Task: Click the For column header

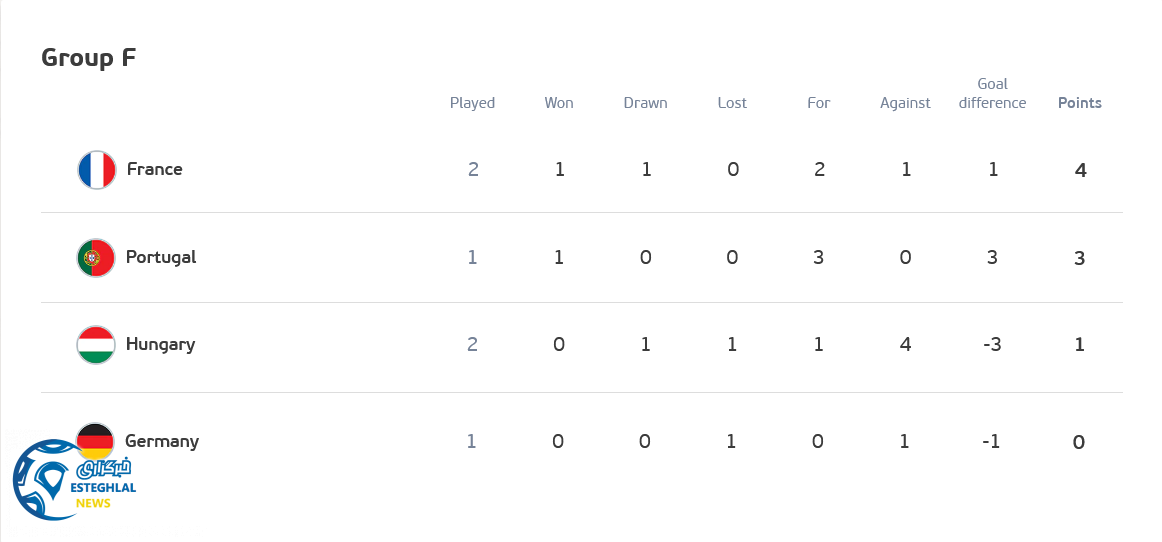Action: tap(819, 103)
